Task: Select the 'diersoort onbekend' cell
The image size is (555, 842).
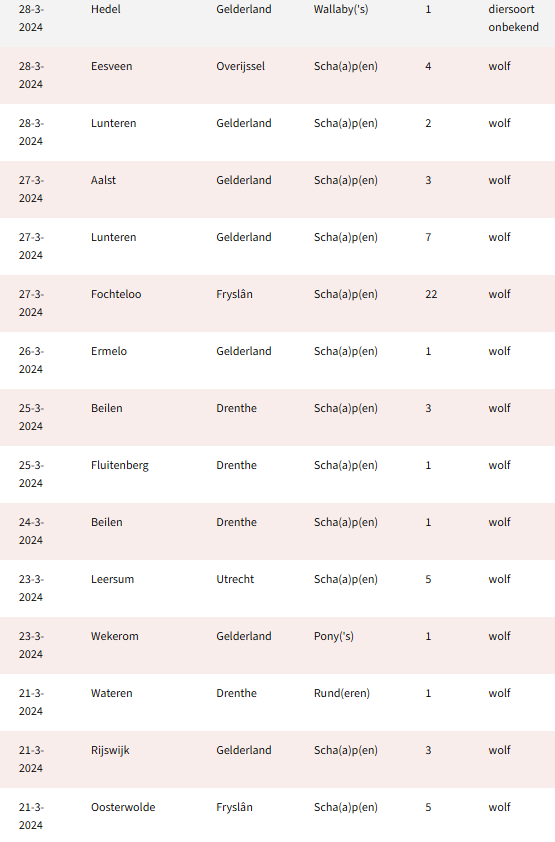Action: point(514,18)
